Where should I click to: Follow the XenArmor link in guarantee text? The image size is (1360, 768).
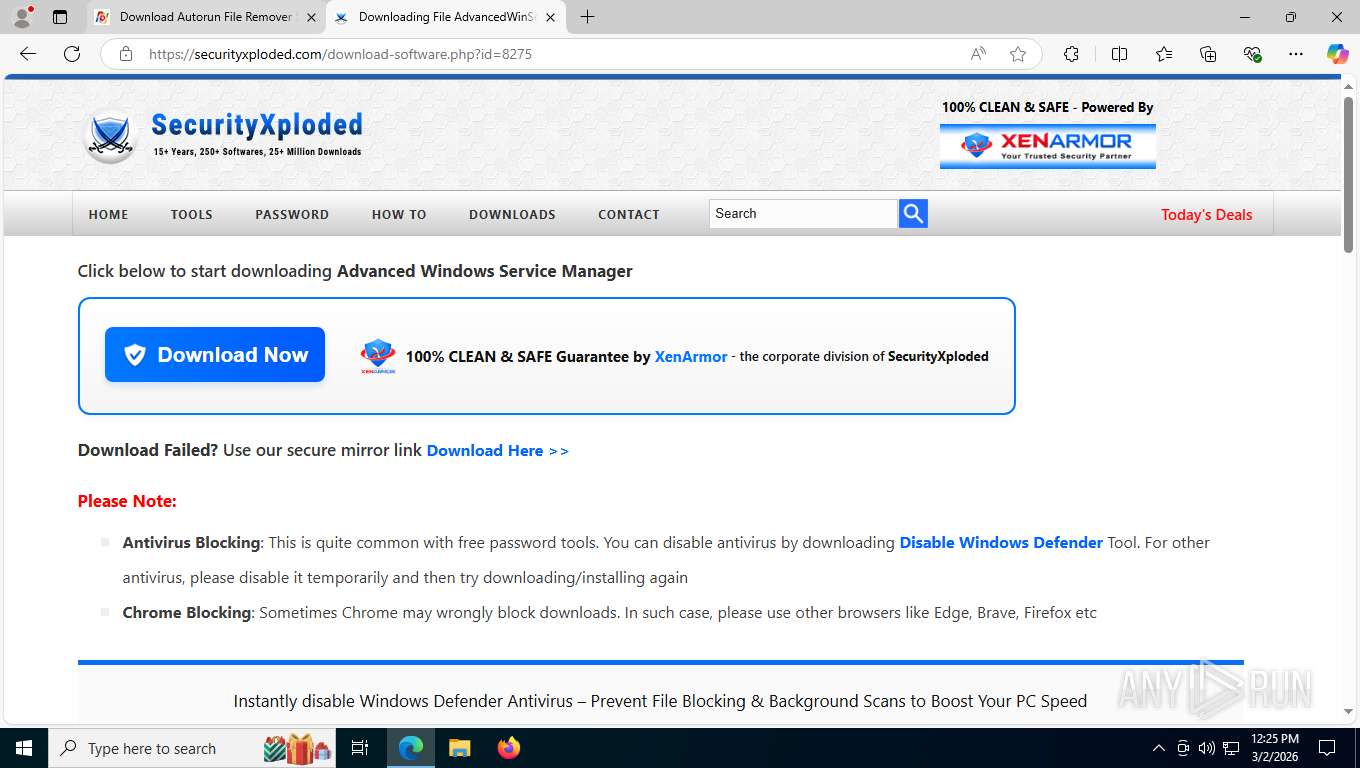point(691,356)
